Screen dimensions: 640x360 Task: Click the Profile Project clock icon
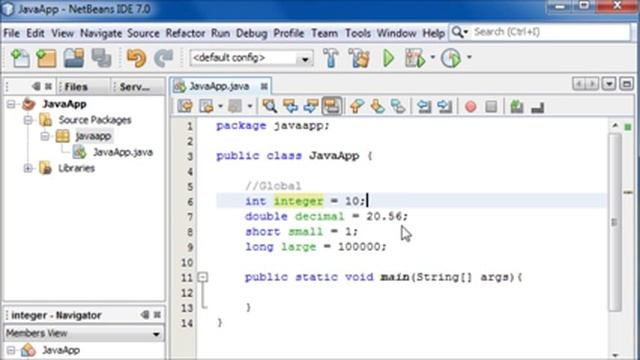tap(451, 58)
